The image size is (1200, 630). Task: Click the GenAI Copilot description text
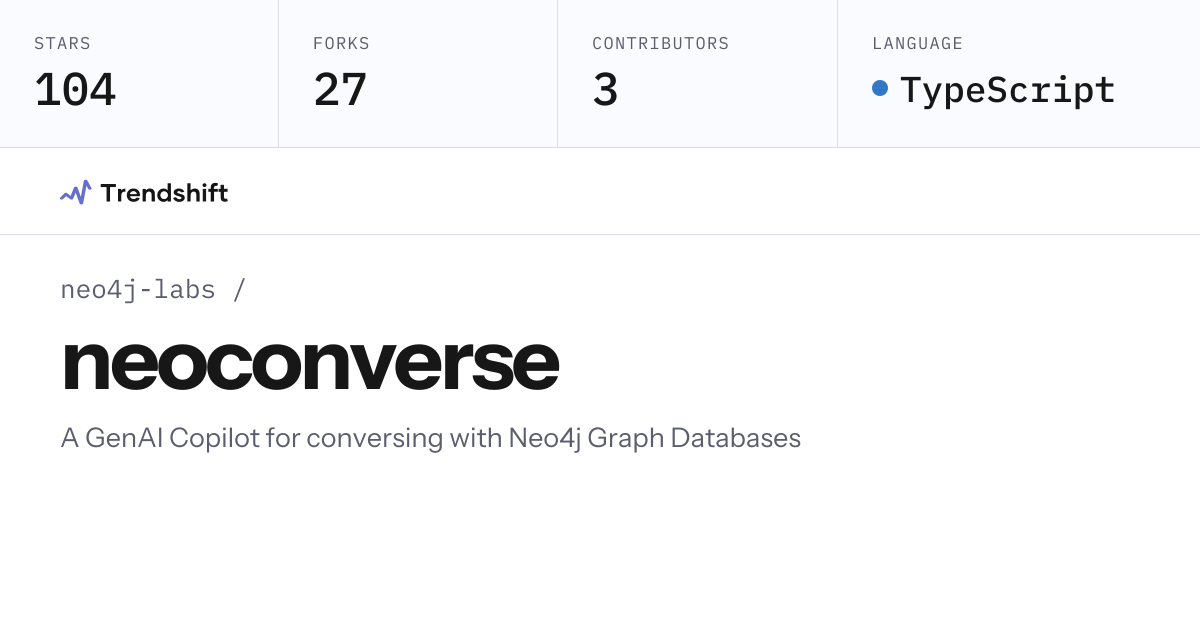[x=431, y=438]
